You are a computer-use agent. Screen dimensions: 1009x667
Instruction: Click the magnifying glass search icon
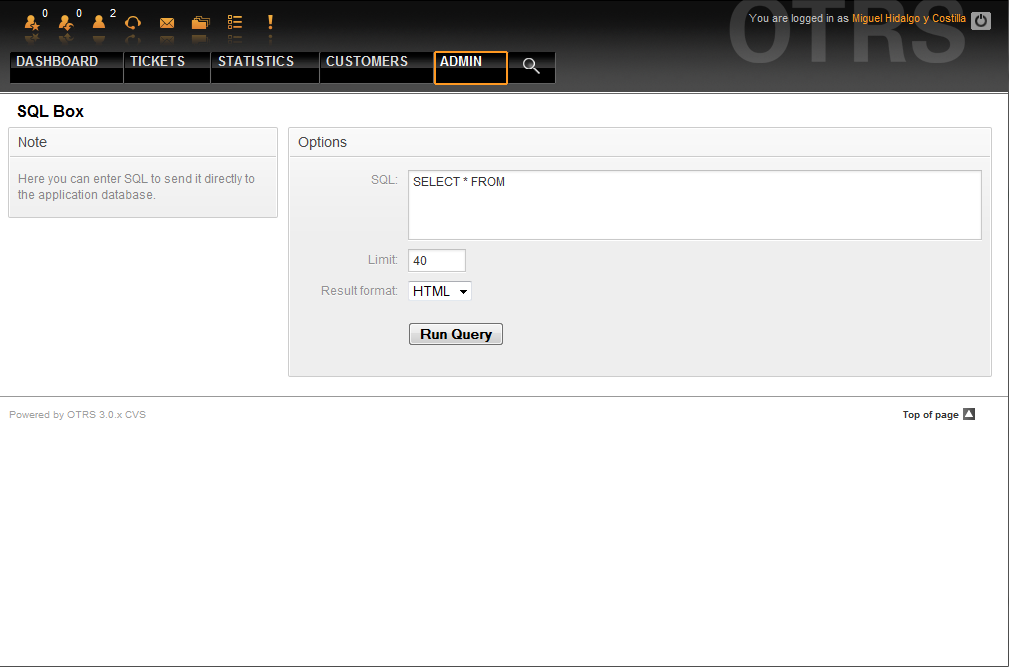click(531, 66)
